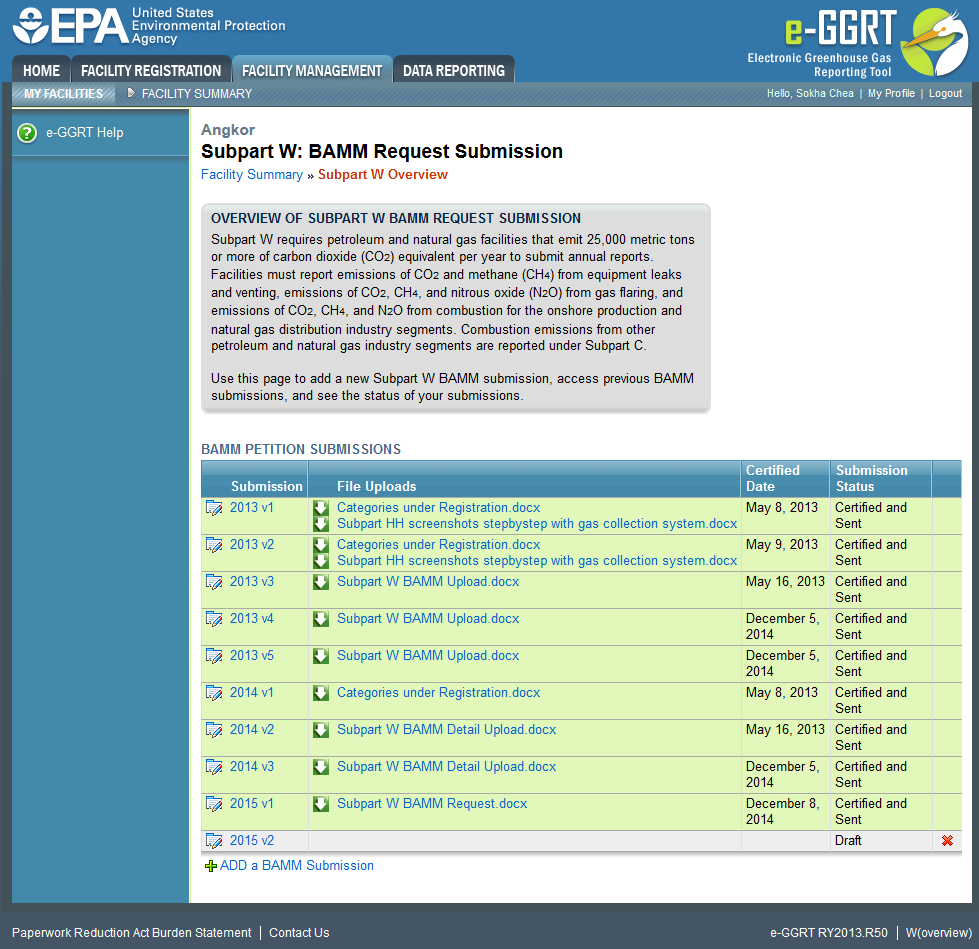Download Categories under Registration.docx for 2013 v1

click(x=321, y=507)
